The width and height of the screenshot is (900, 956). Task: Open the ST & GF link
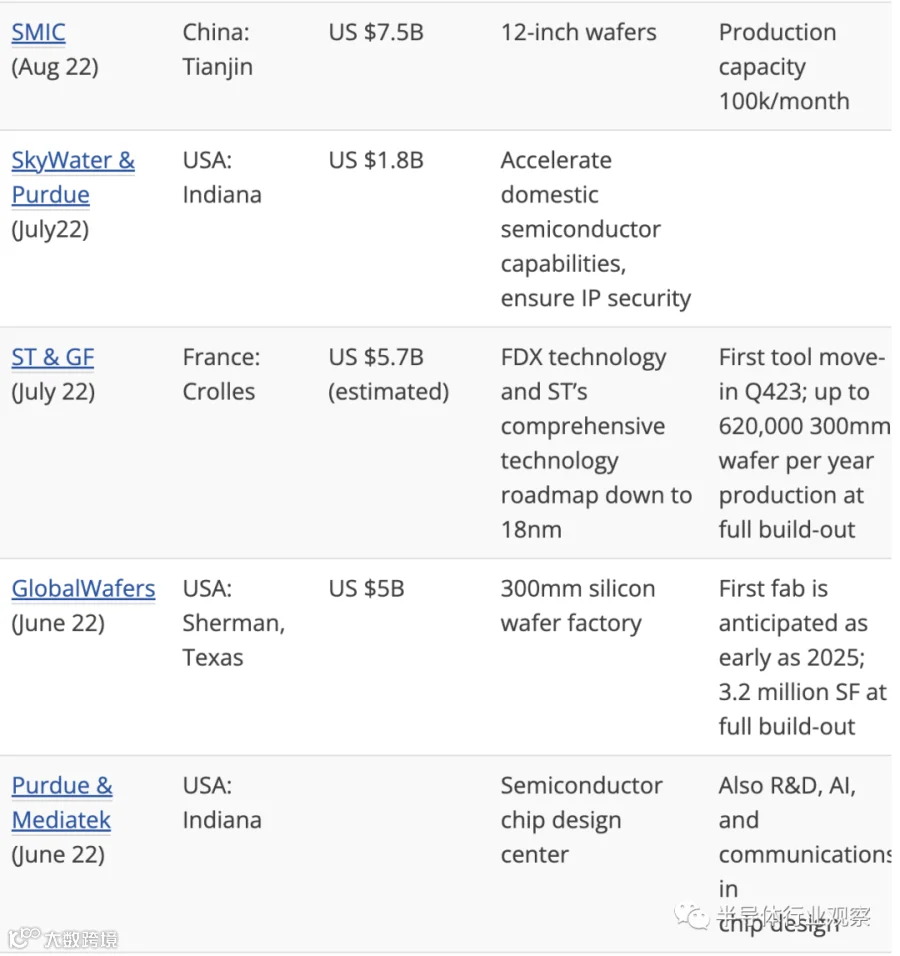(x=53, y=357)
